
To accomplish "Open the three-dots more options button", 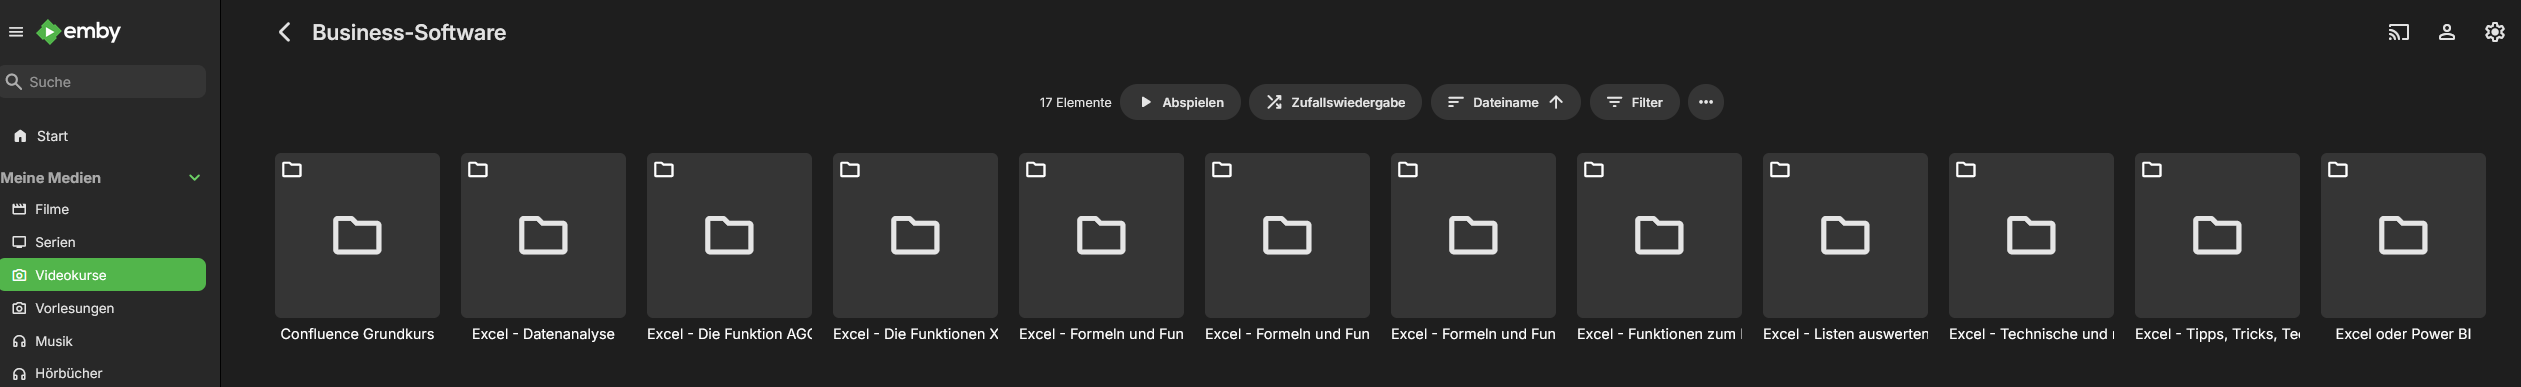I will coord(1705,102).
